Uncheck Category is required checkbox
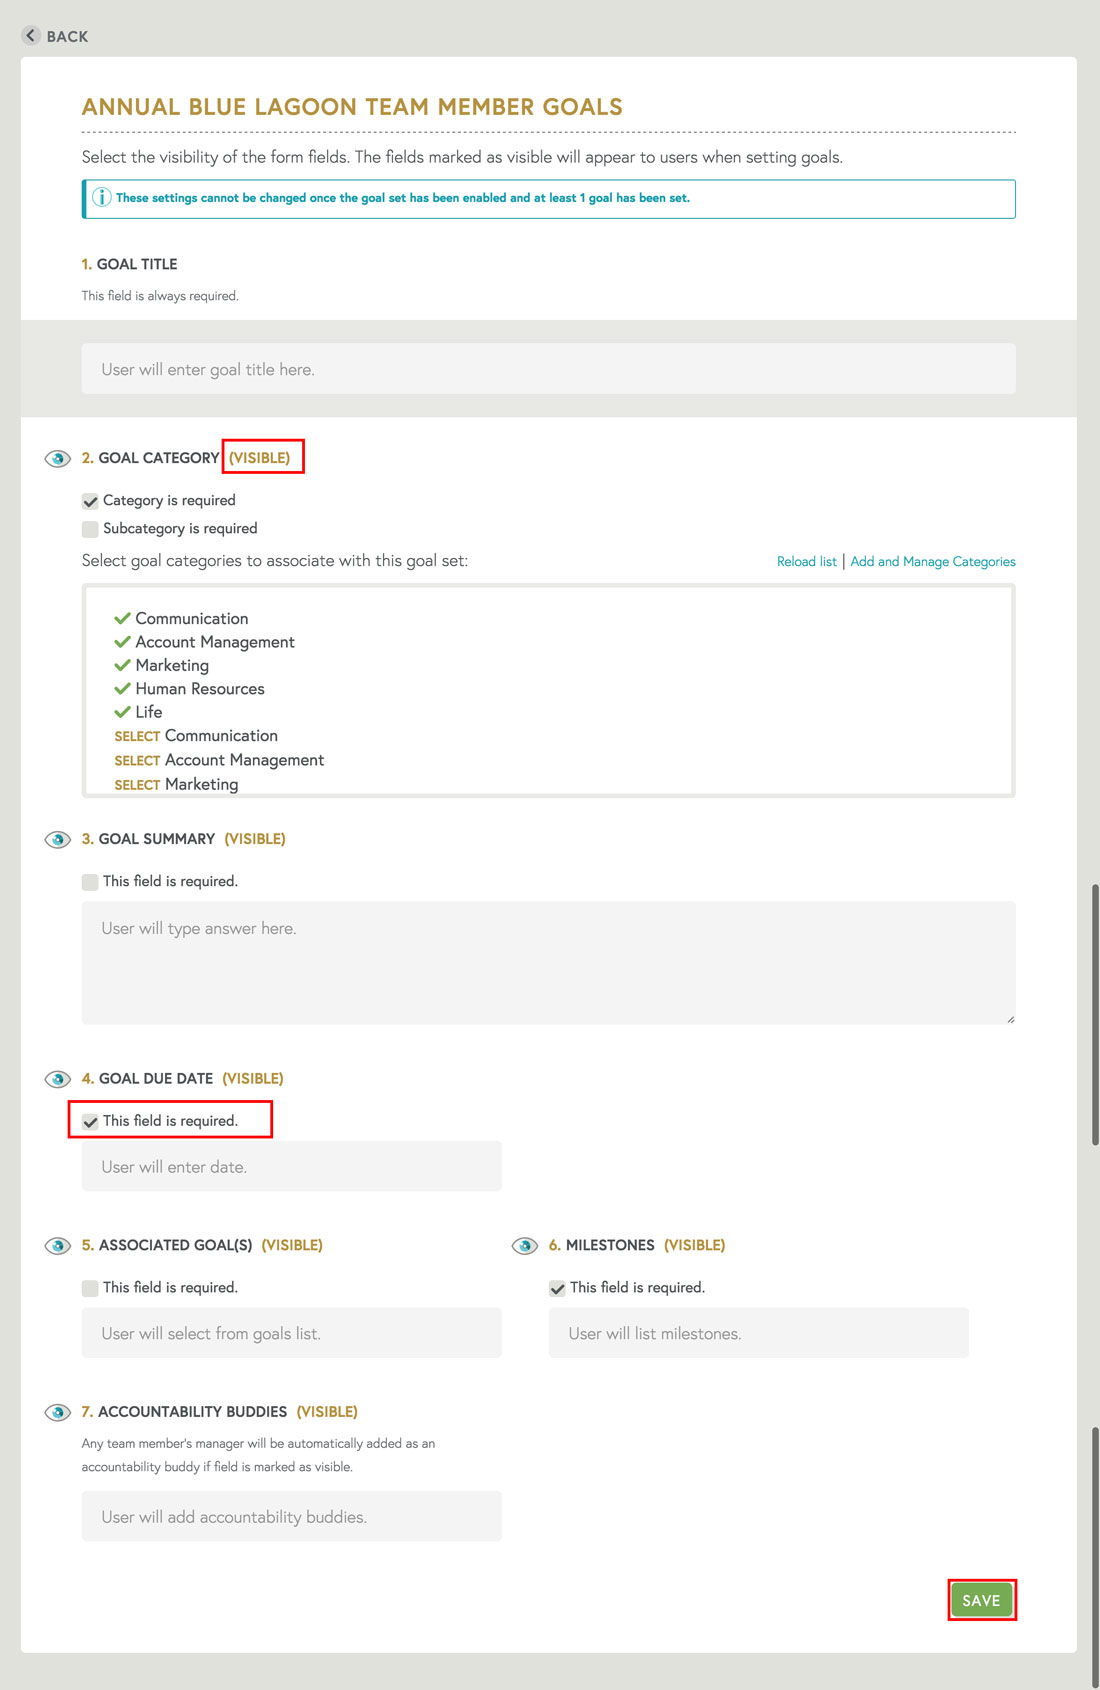Viewport: 1100px width, 1690px height. coord(90,501)
